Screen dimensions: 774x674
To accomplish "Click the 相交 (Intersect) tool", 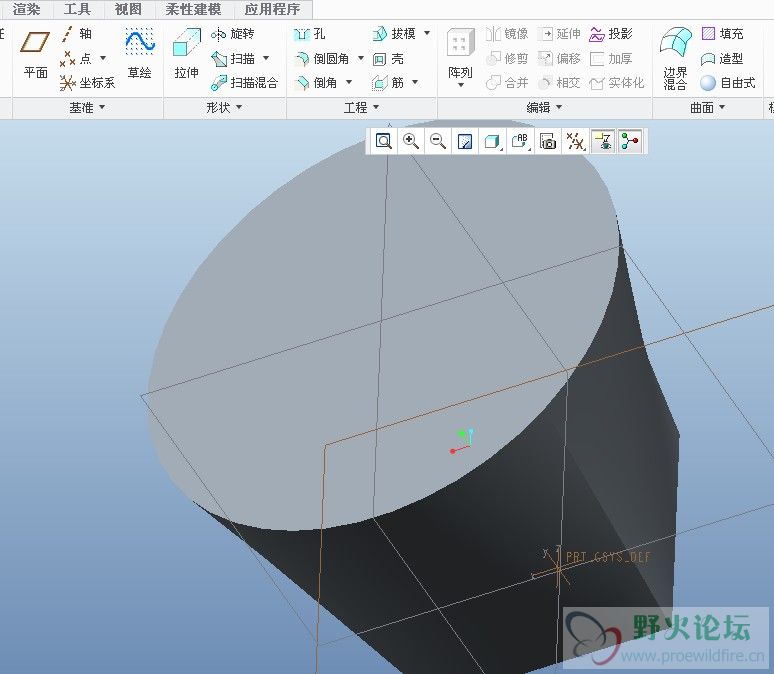I will click(559, 82).
